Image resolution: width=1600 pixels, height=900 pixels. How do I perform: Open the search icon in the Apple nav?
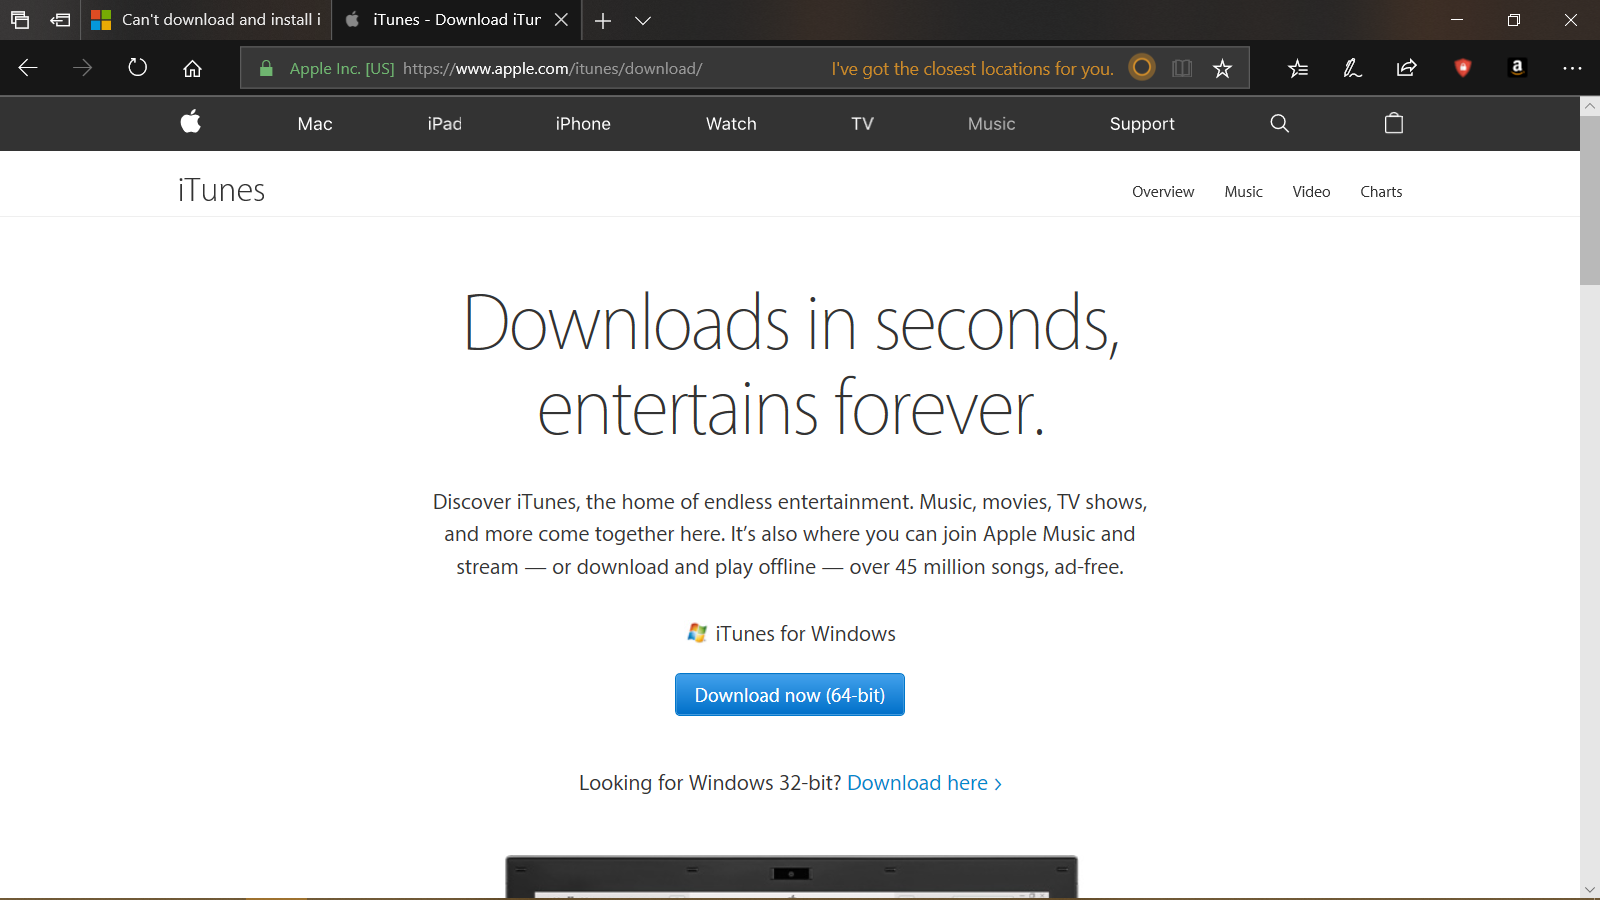(x=1279, y=123)
